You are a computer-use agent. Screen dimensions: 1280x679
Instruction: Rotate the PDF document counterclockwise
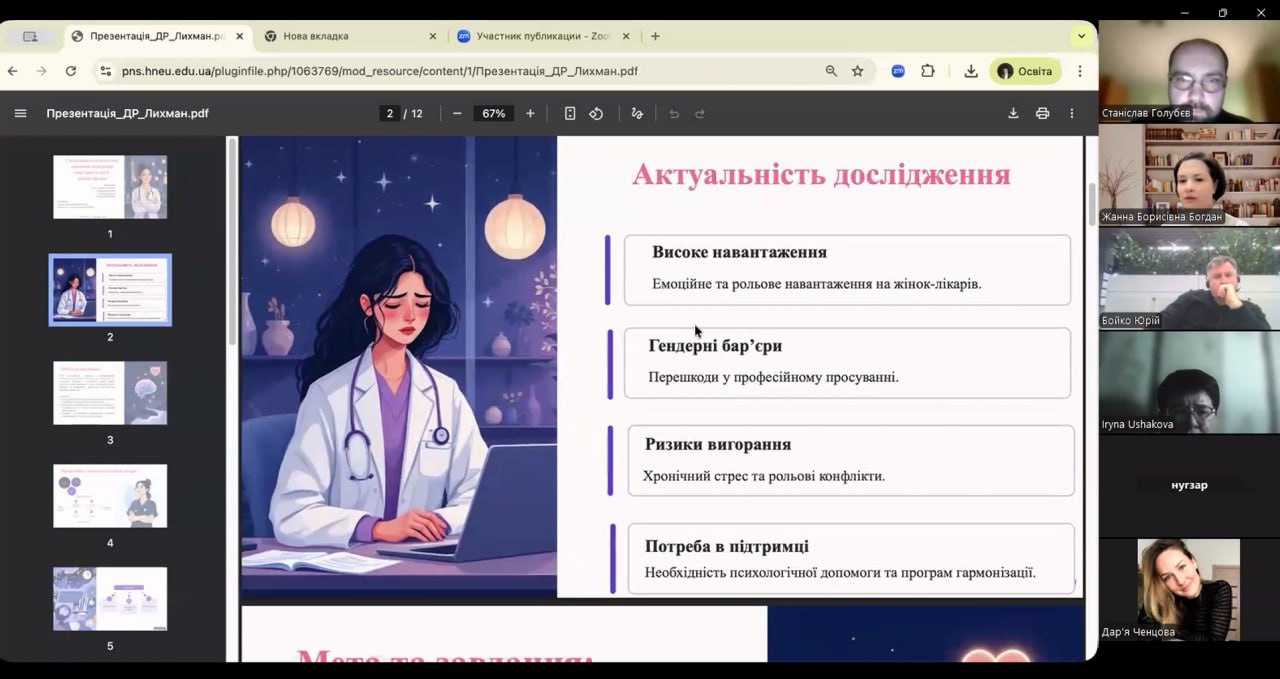(x=596, y=114)
